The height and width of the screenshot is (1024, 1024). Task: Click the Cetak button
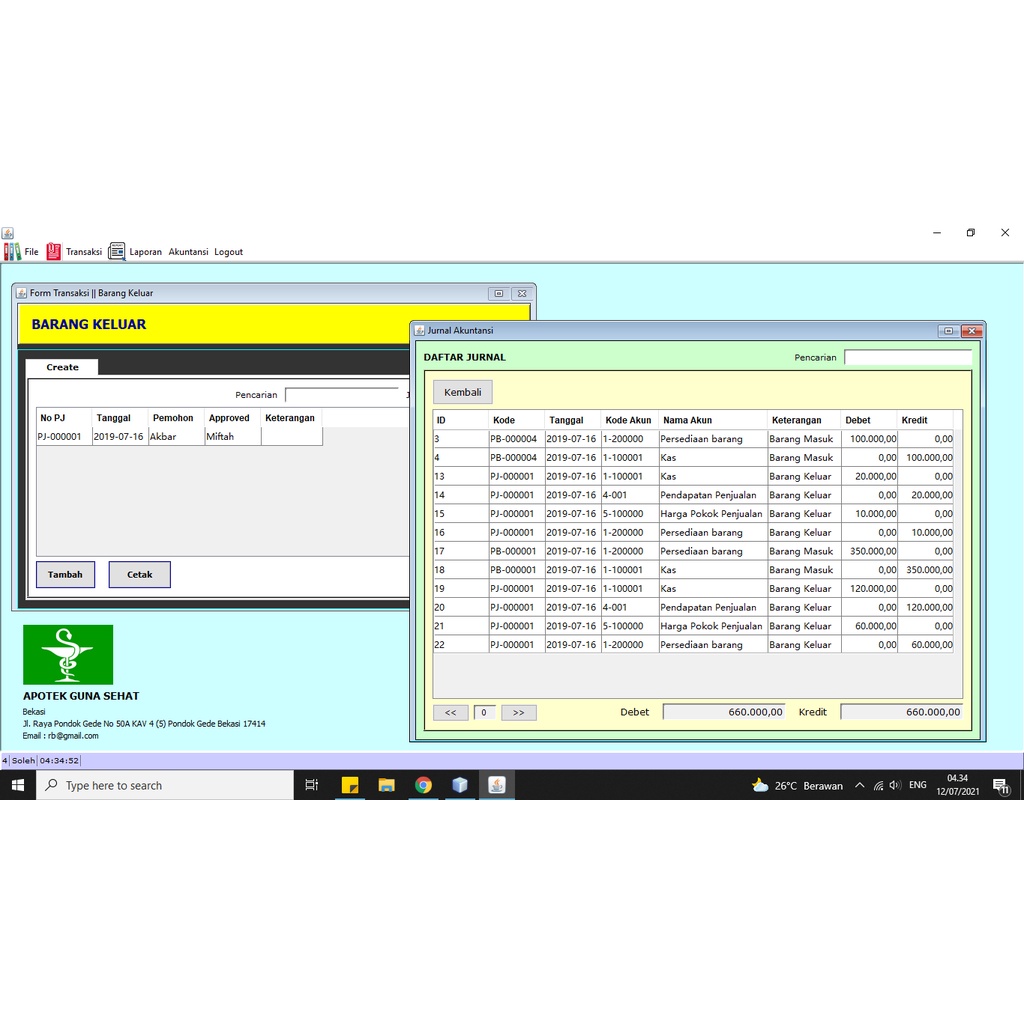(x=140, y=575)
